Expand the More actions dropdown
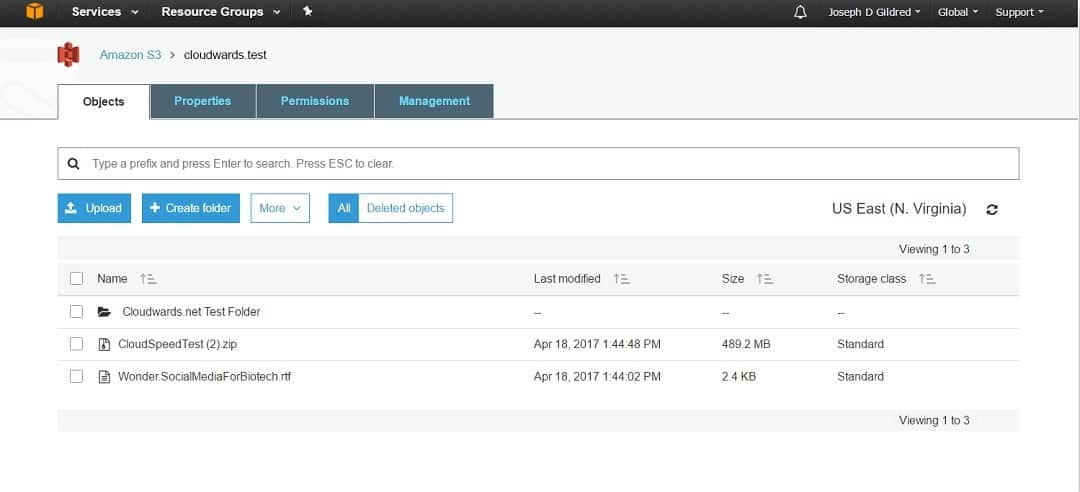1080x492 pixels. pyautogui.click(x=280, y=208)
